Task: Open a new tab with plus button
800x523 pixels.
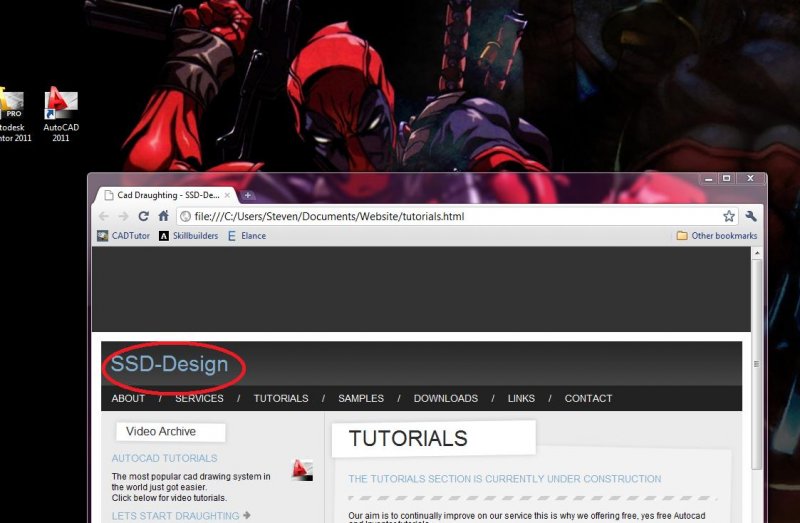Action: pyautogui.click(x=247, y=195)
